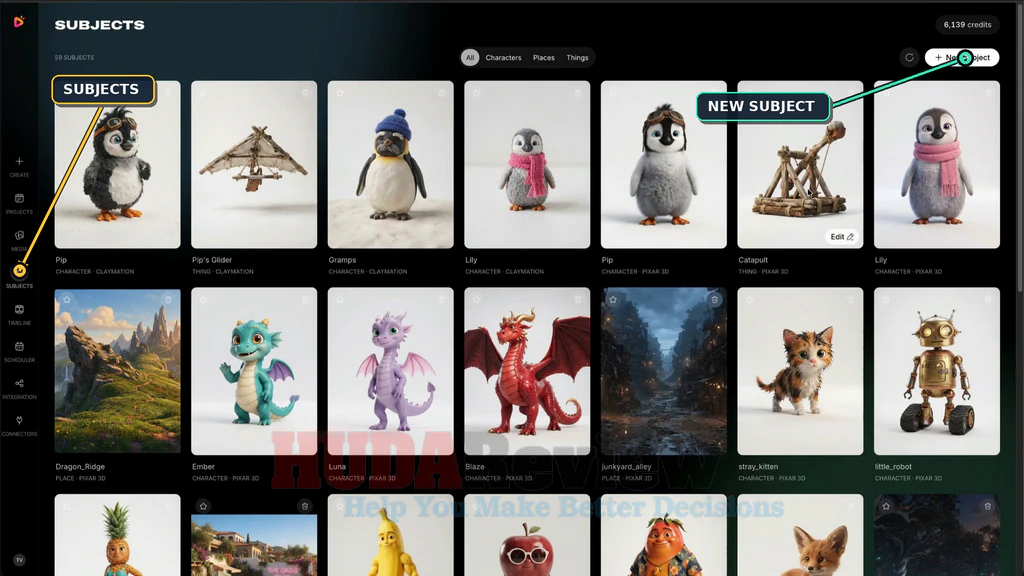This screenshot has width=1024, height=576.
Task: Filter subjects by Places
Action: coord(543,57)
